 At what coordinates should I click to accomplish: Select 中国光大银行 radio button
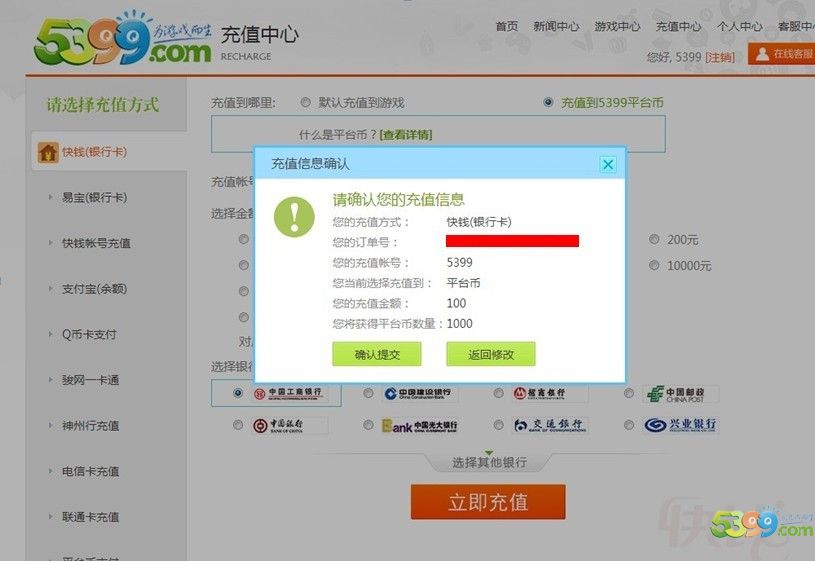pyautogui.click(x=369, y=425)
